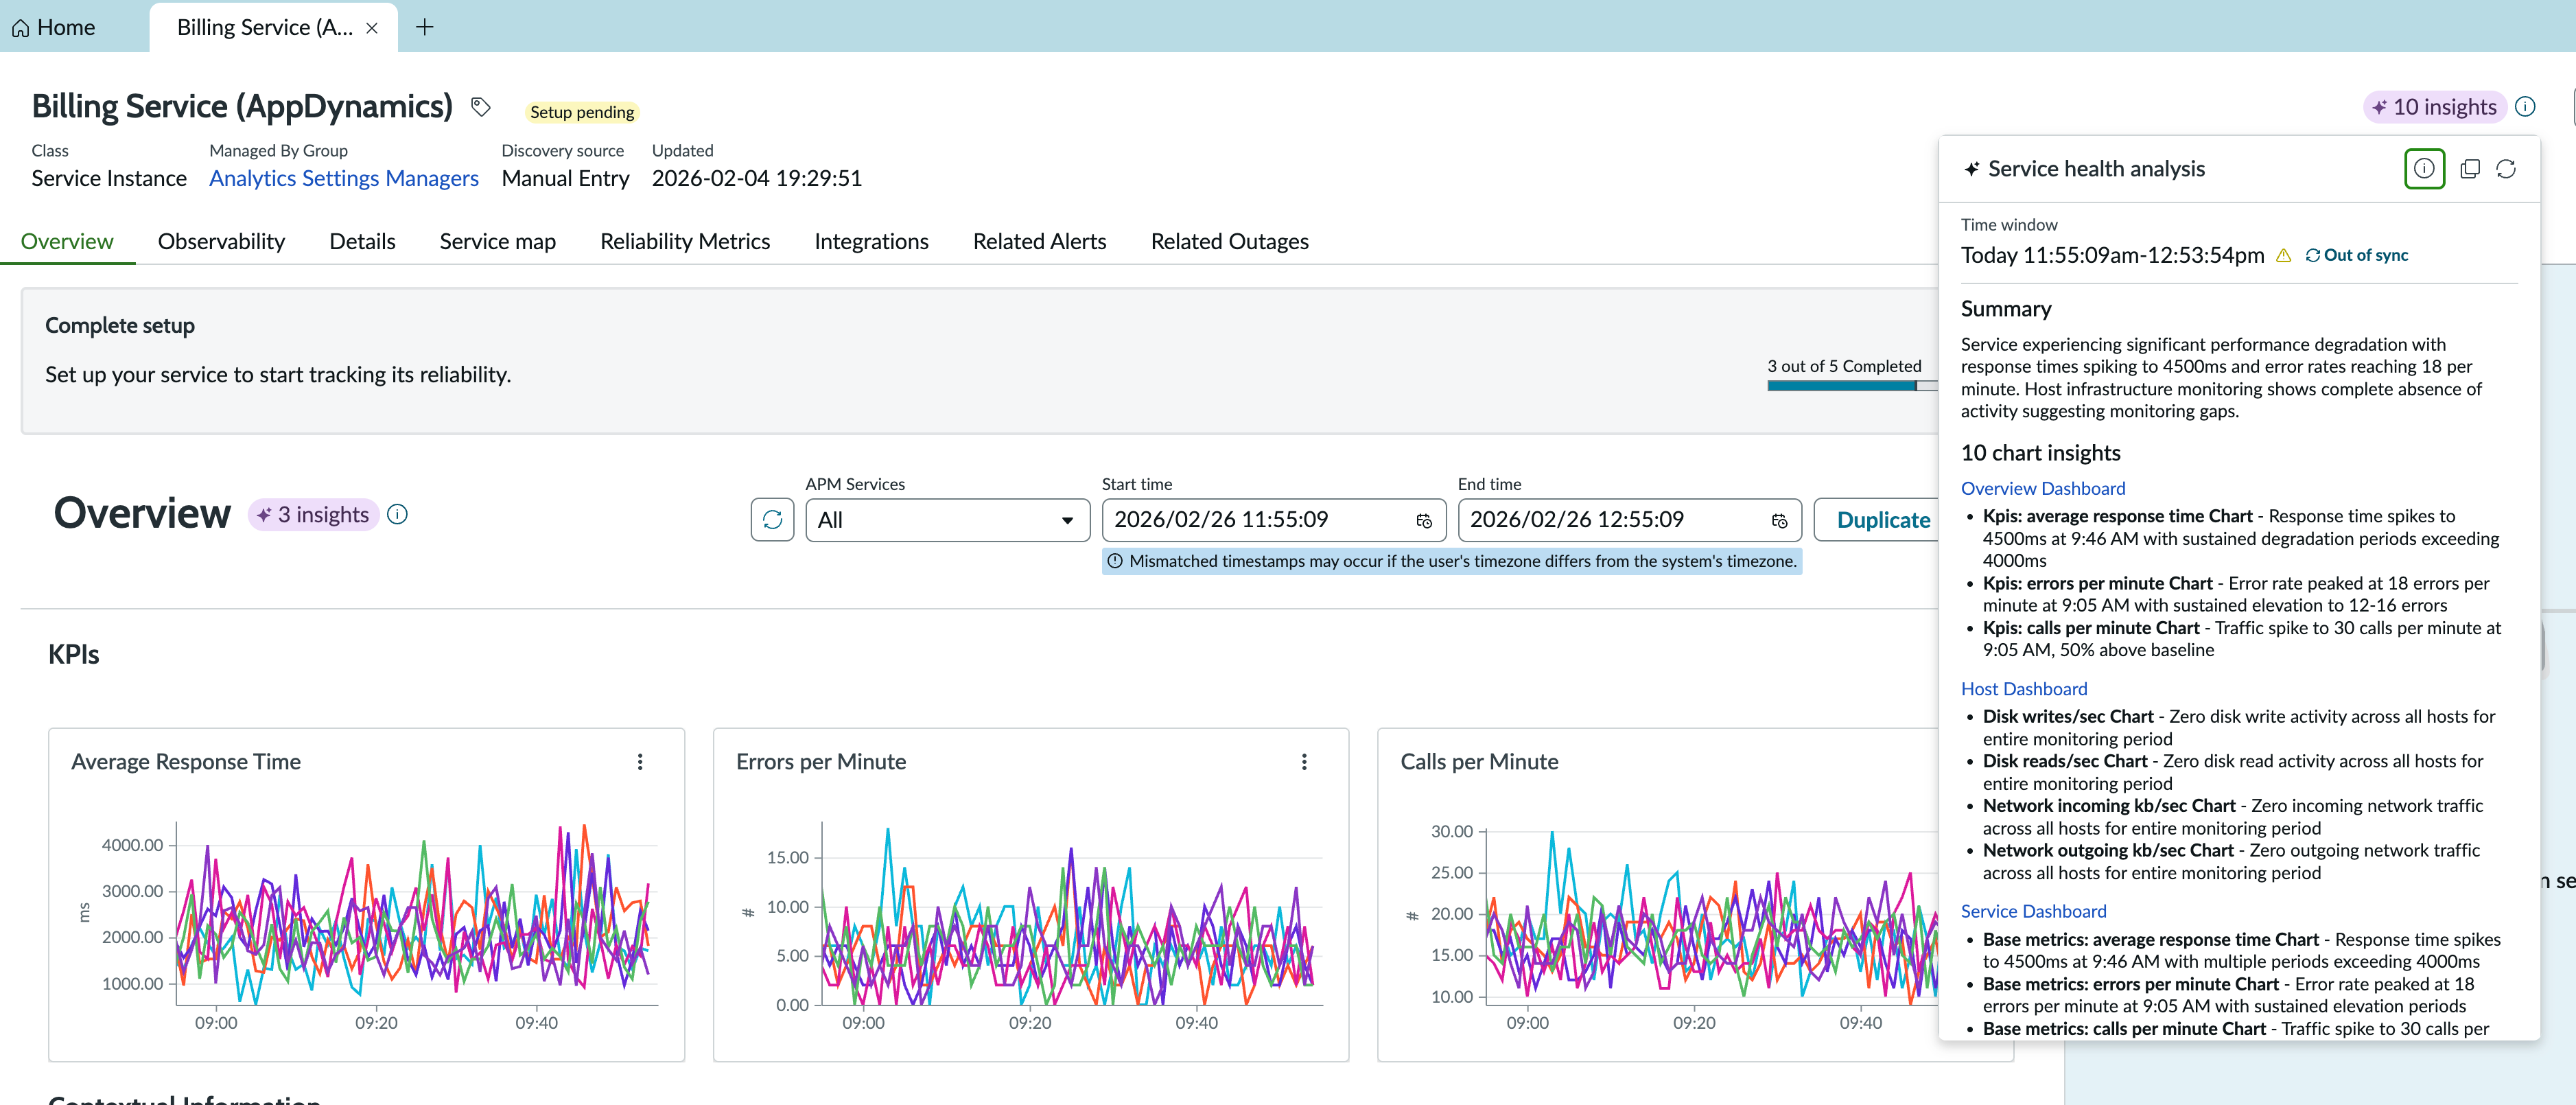2576x1105 pixels.
Task: Expand the APM Services dropdown
Action: point(947,520)
